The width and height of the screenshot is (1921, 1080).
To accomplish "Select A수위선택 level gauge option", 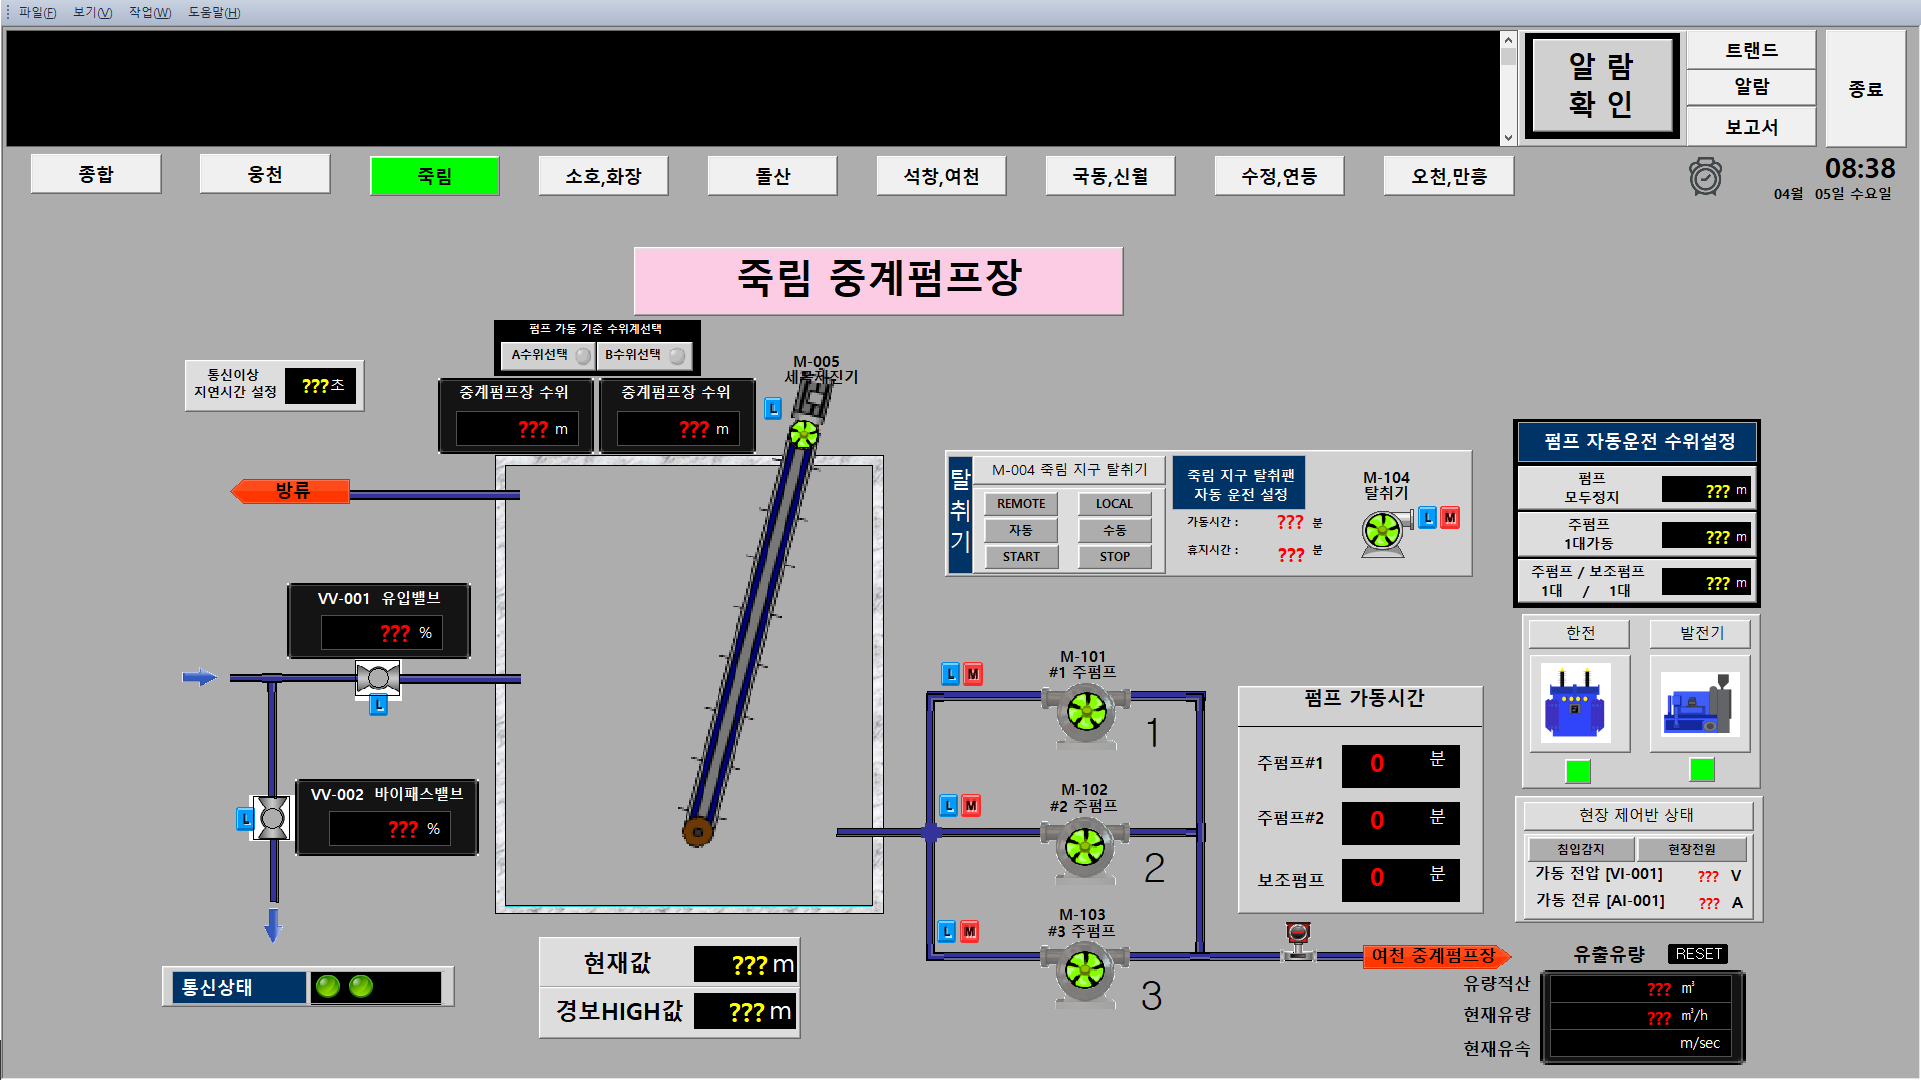I will pyautogui.click(x=546, y=355).
